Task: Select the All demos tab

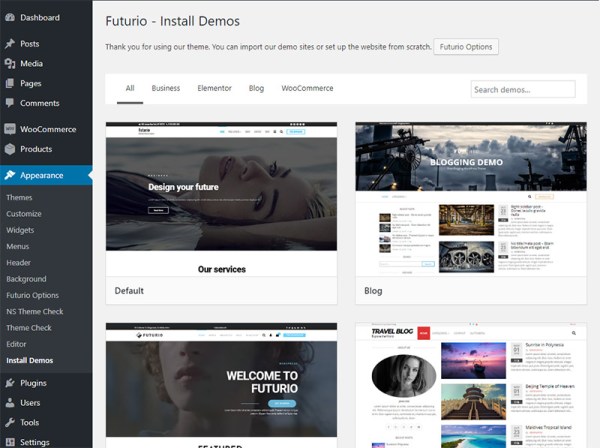Action: tap(130, 88)
